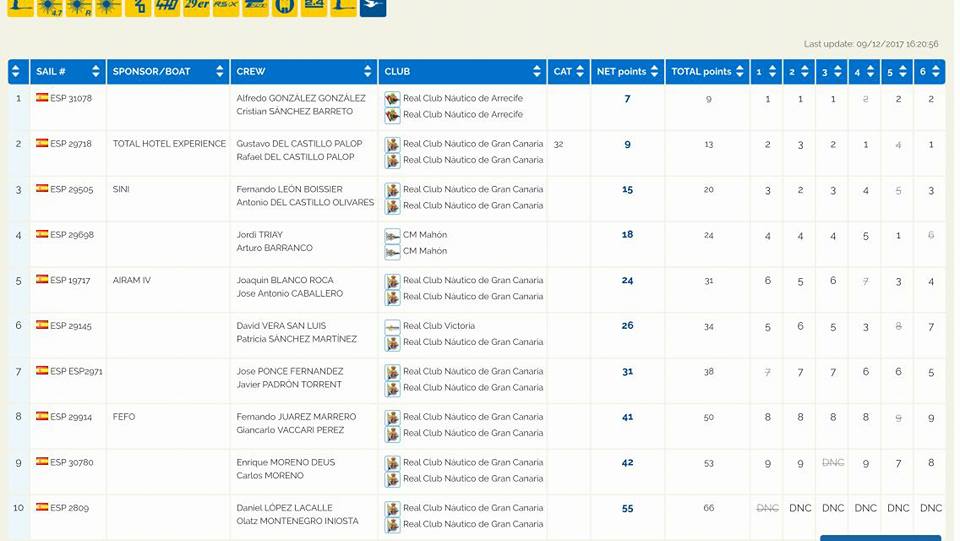Screen dimensions: 960x541
Task: Click crew name Alfredo GONZÁLEZ GONZÁLEZ
Action: click(x=301, y=98)
